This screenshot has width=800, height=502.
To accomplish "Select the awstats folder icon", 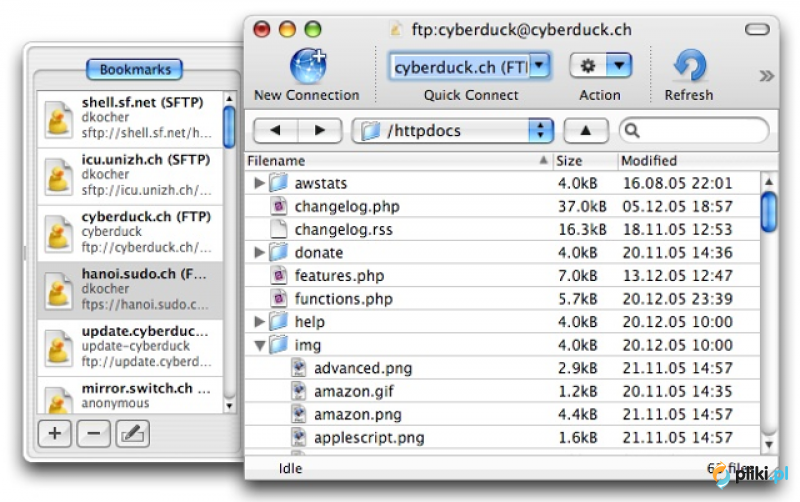I will (279, 182).
